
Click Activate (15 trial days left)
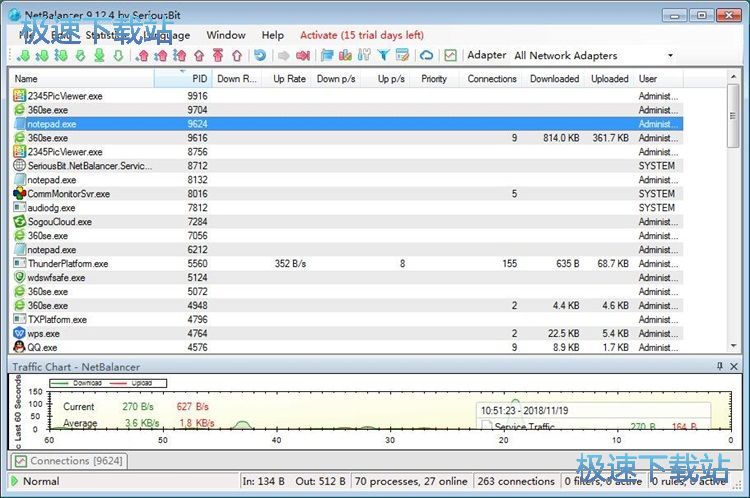pos(362,35)
